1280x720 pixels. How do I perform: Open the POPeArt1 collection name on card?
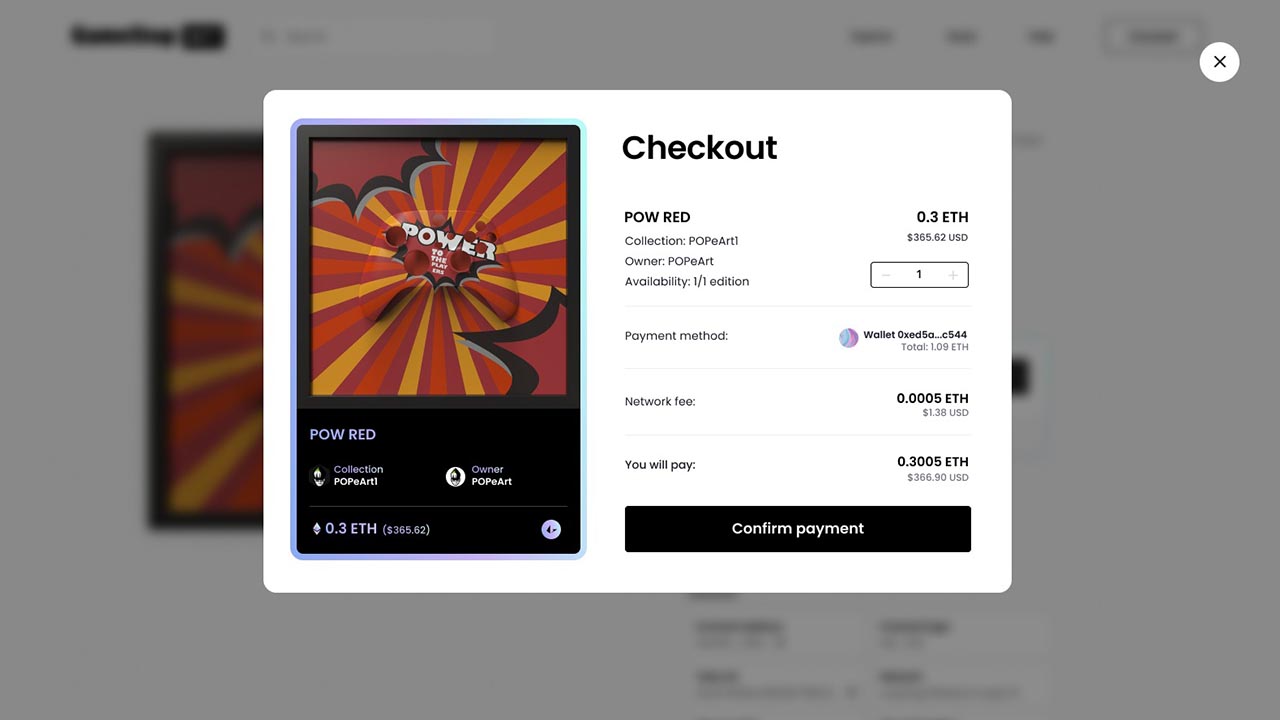tap(356, 482)
